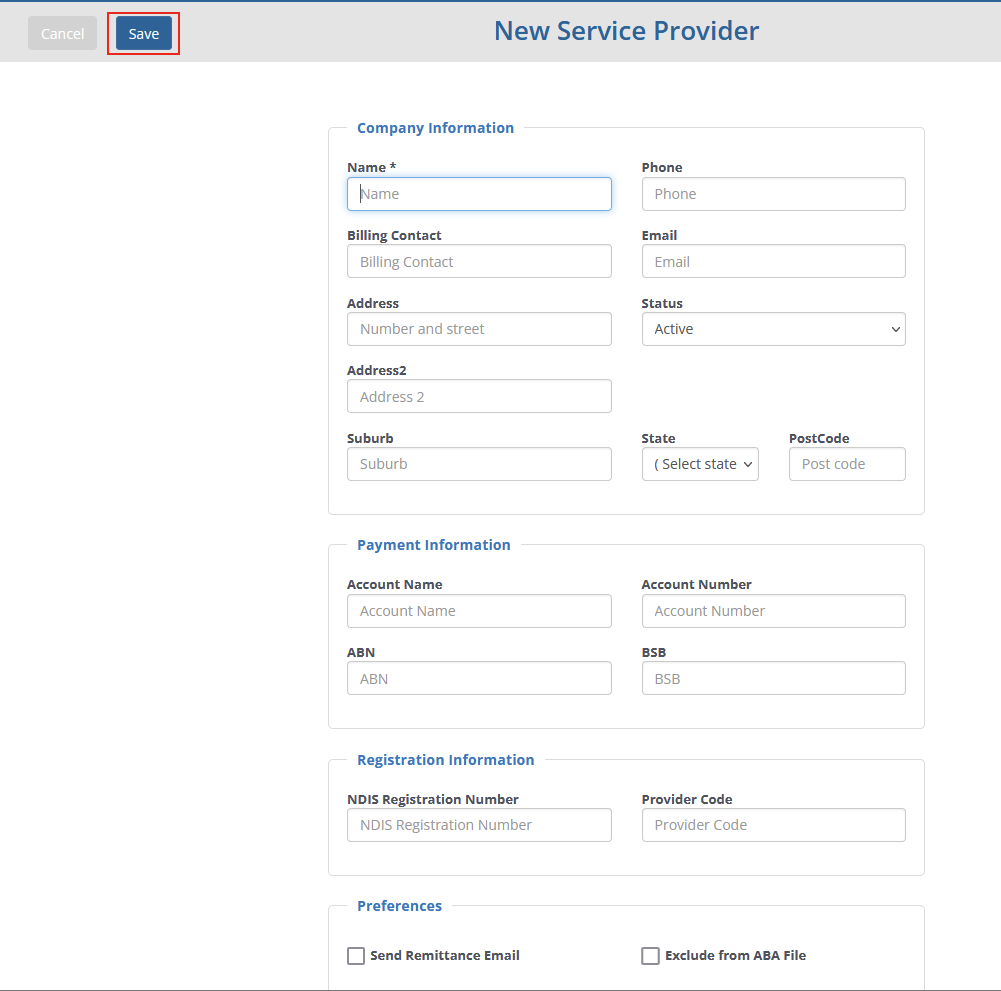Select the Billing Contact field
Screen dimensions: 1001x991
[x=479, y=261]
